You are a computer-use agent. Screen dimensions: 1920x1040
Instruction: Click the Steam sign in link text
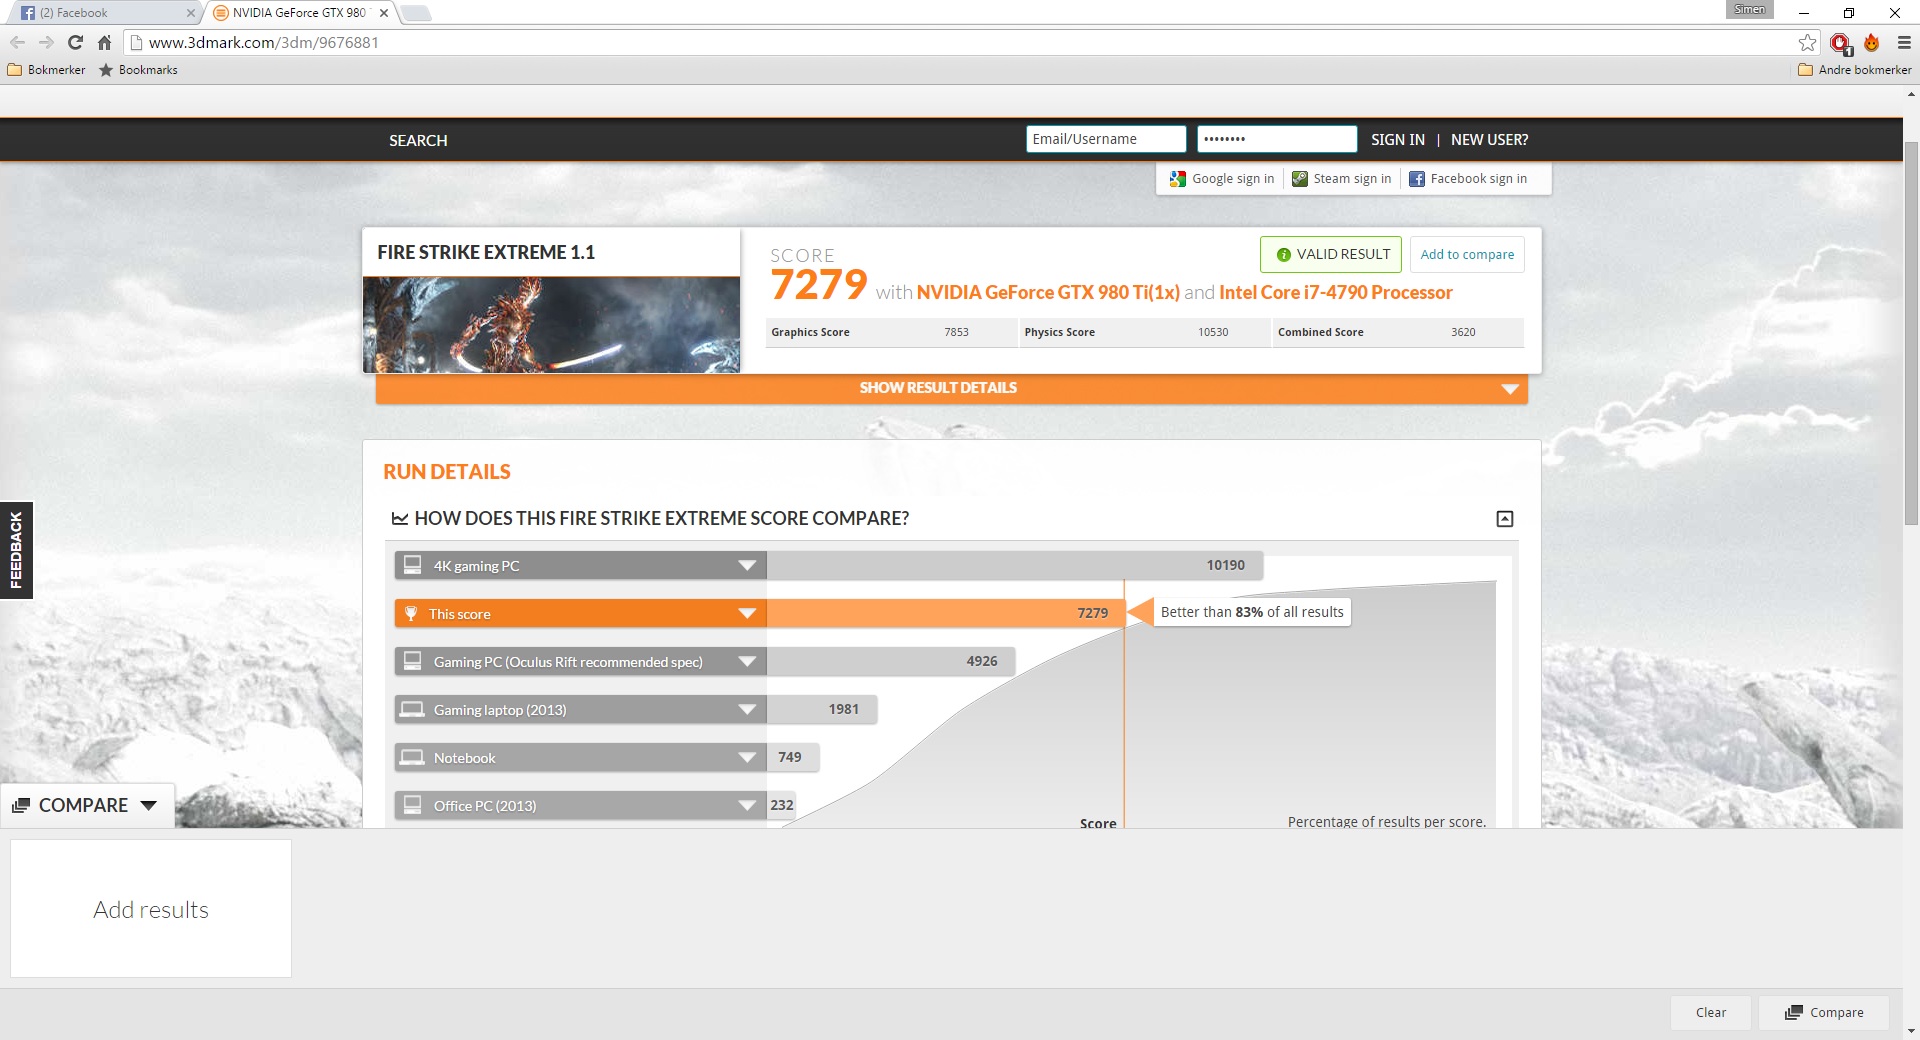(1352, 179)
